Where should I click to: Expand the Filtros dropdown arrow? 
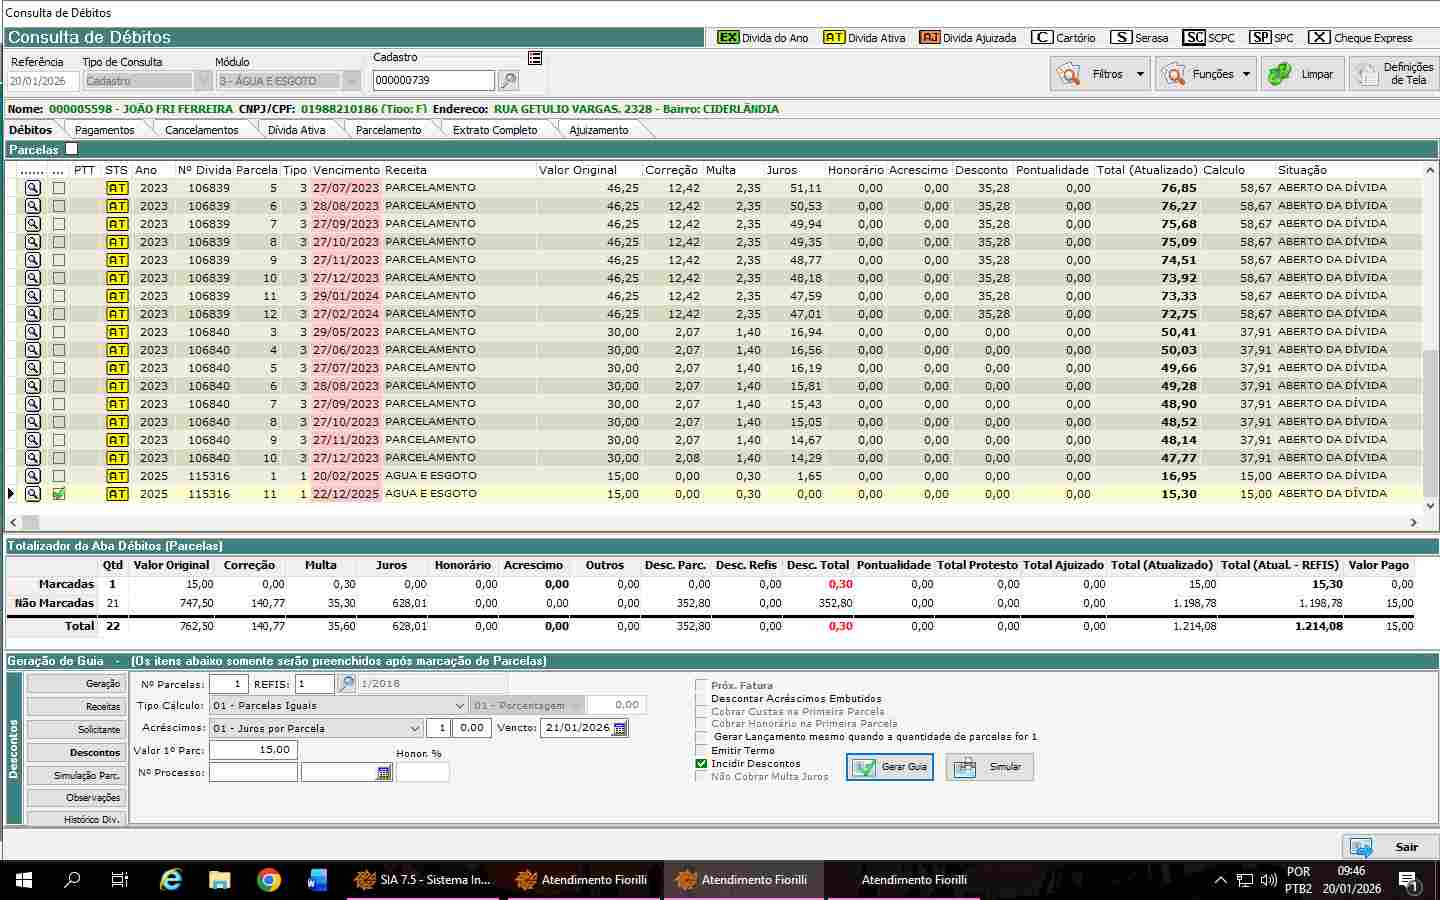coord(1140,74)
